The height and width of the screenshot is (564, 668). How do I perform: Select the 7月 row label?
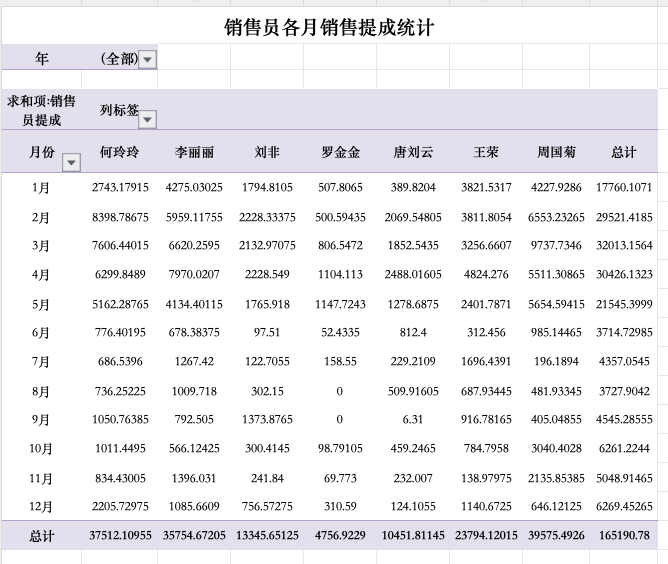pos(41,362)
